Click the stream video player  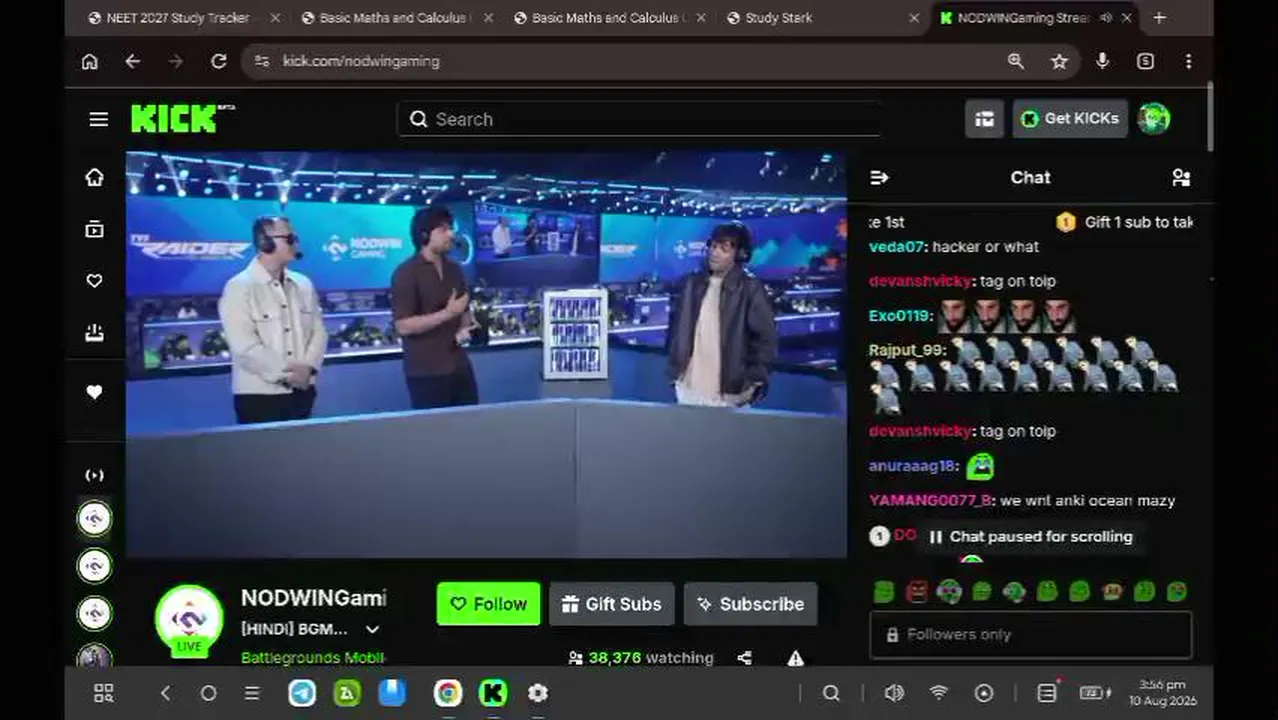pos(486,354)
